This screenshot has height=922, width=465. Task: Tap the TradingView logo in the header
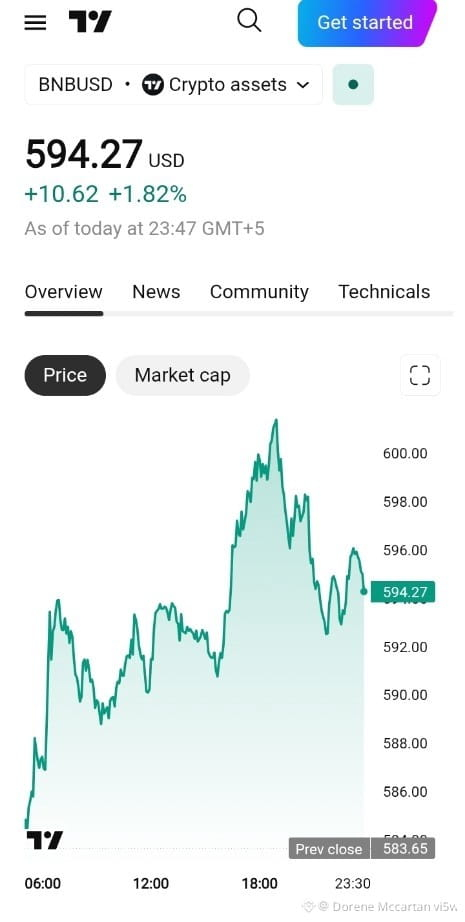(x=90, y=22)
